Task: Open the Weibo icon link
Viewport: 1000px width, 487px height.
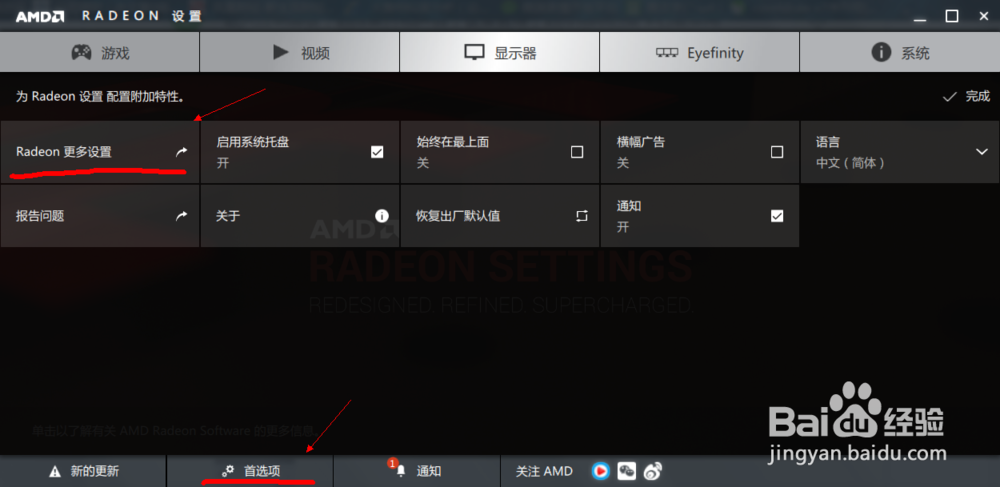Action: point(652,471)
